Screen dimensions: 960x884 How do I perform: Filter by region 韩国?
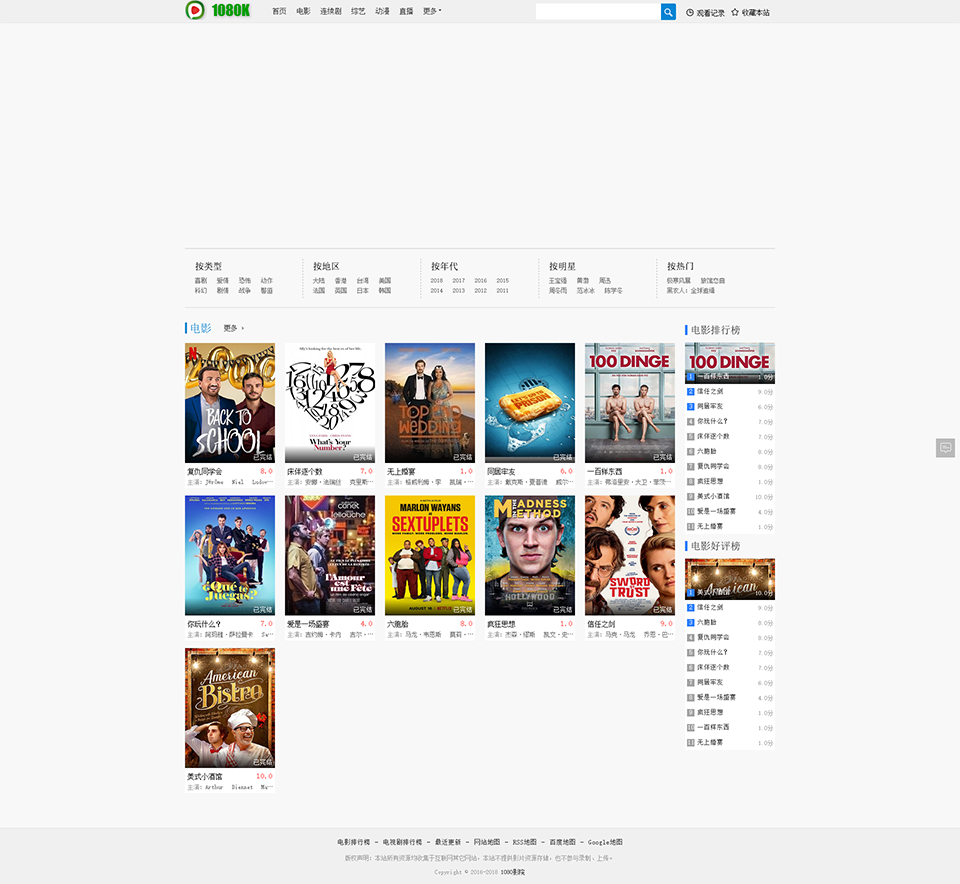point(384,291)
